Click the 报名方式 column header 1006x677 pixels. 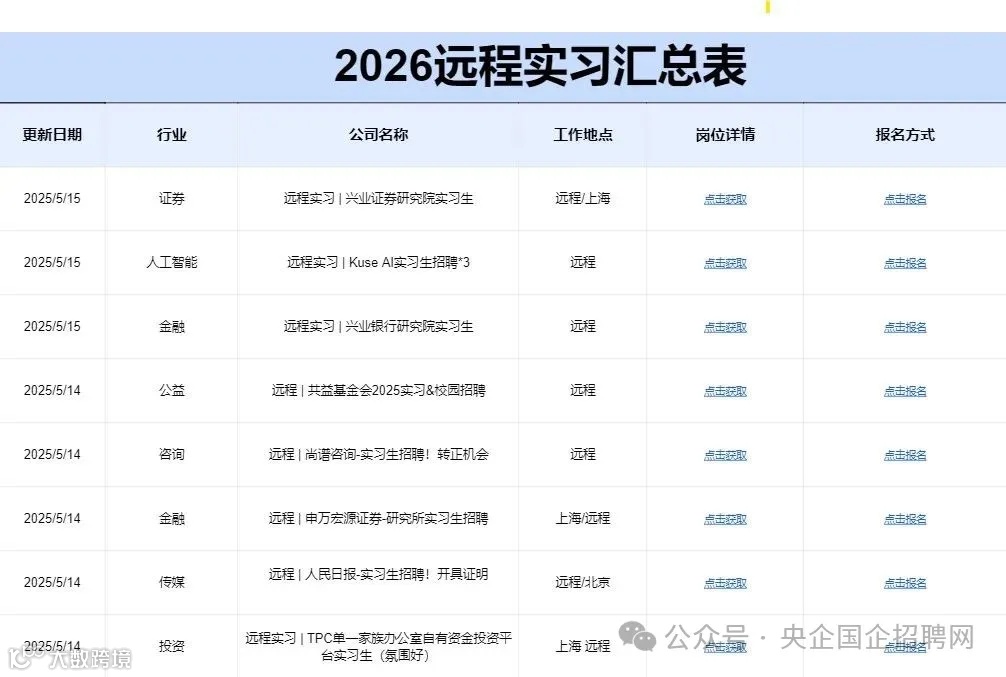coord(904,135)
